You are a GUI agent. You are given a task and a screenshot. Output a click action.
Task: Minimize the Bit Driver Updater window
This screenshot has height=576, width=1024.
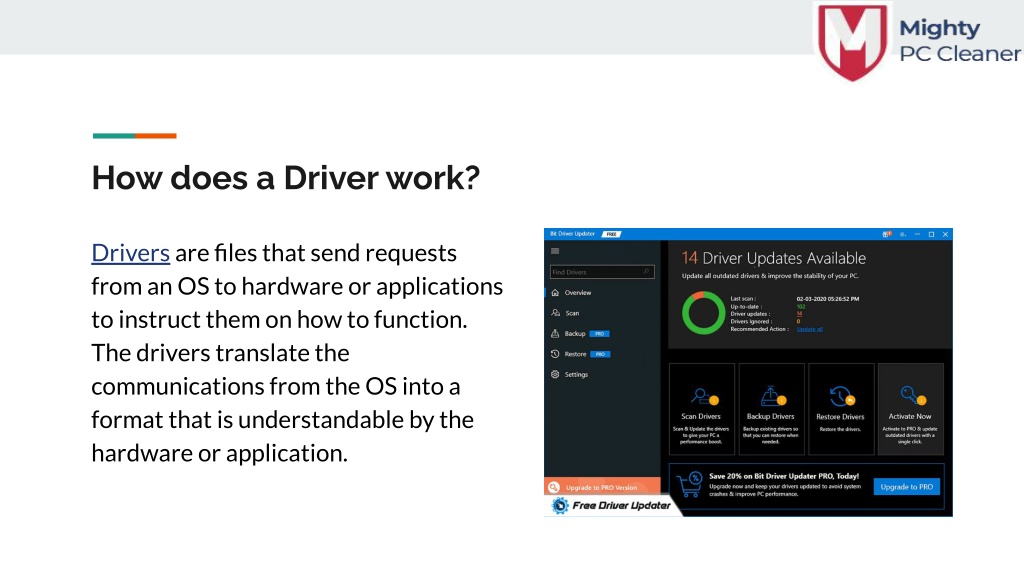click(917, 234)
